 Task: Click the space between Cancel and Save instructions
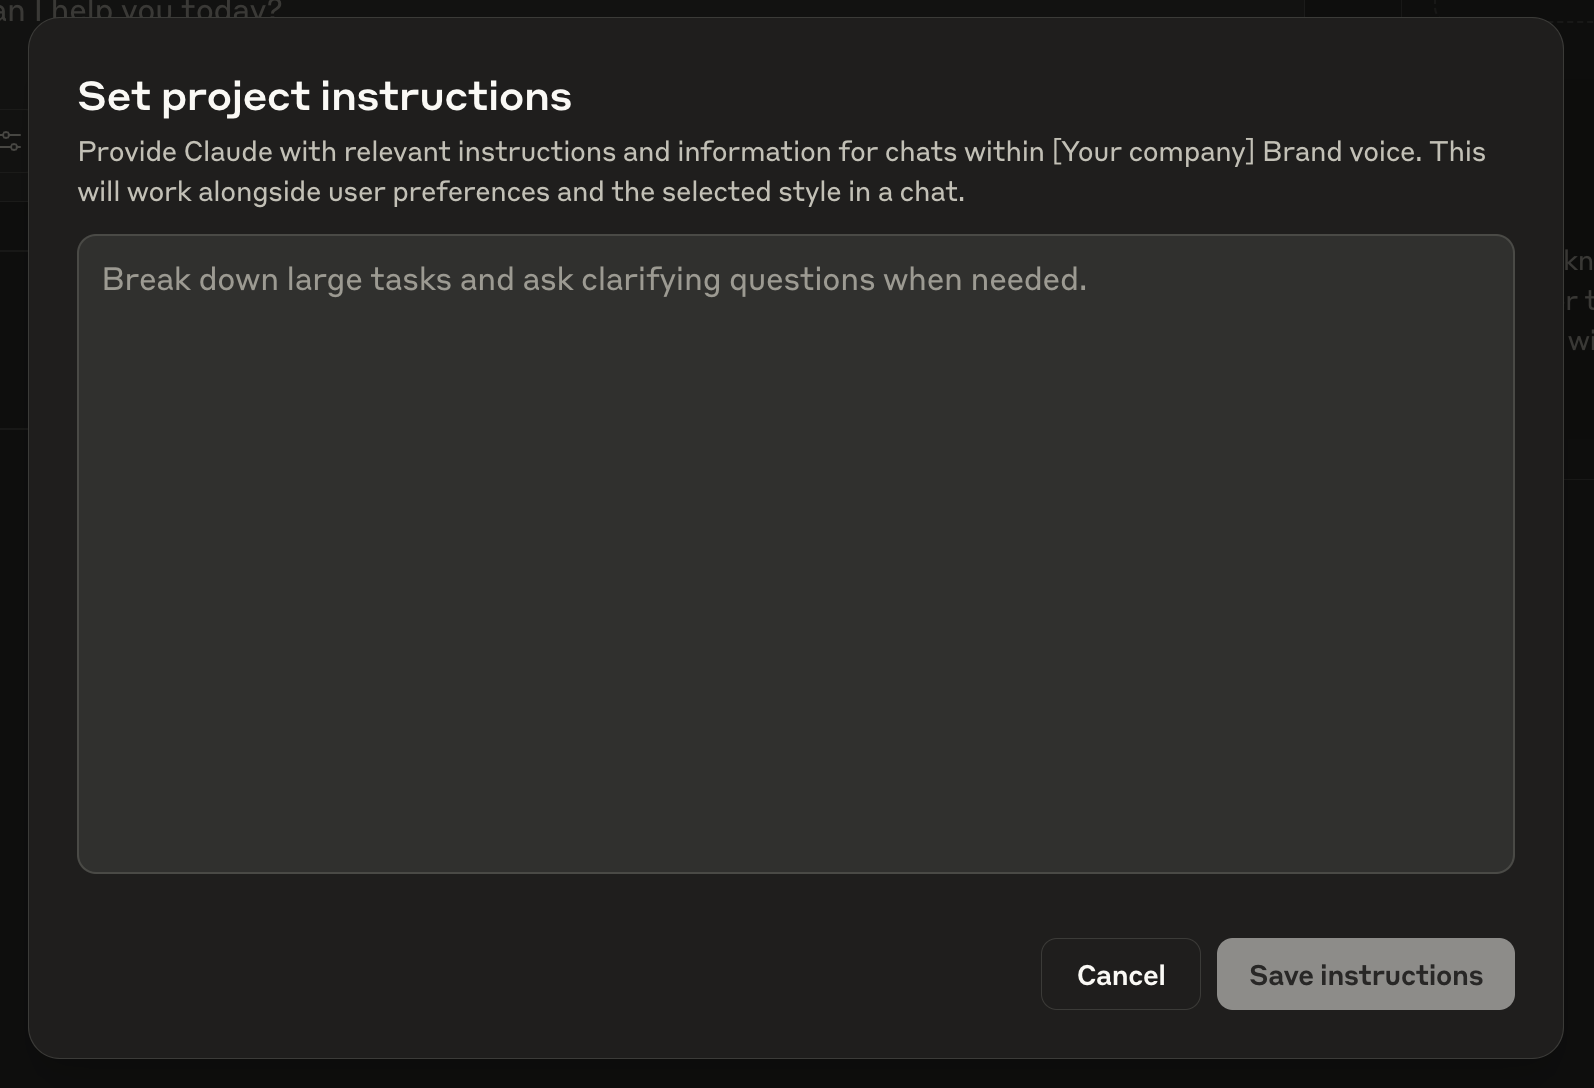click(1207, 974)
